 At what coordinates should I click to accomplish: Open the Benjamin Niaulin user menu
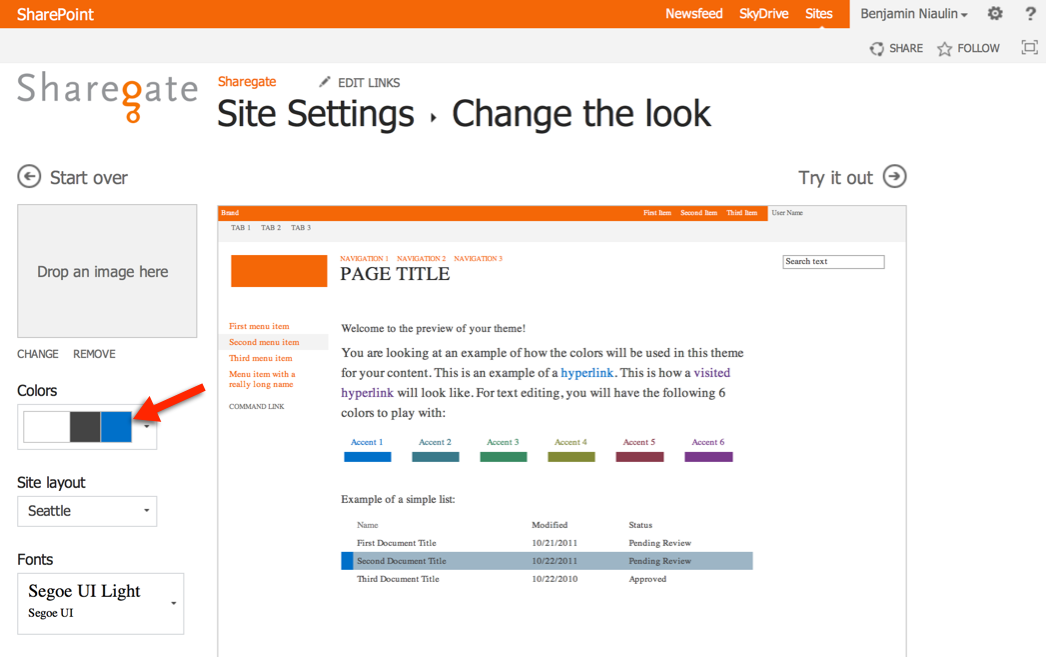point(913,14)
